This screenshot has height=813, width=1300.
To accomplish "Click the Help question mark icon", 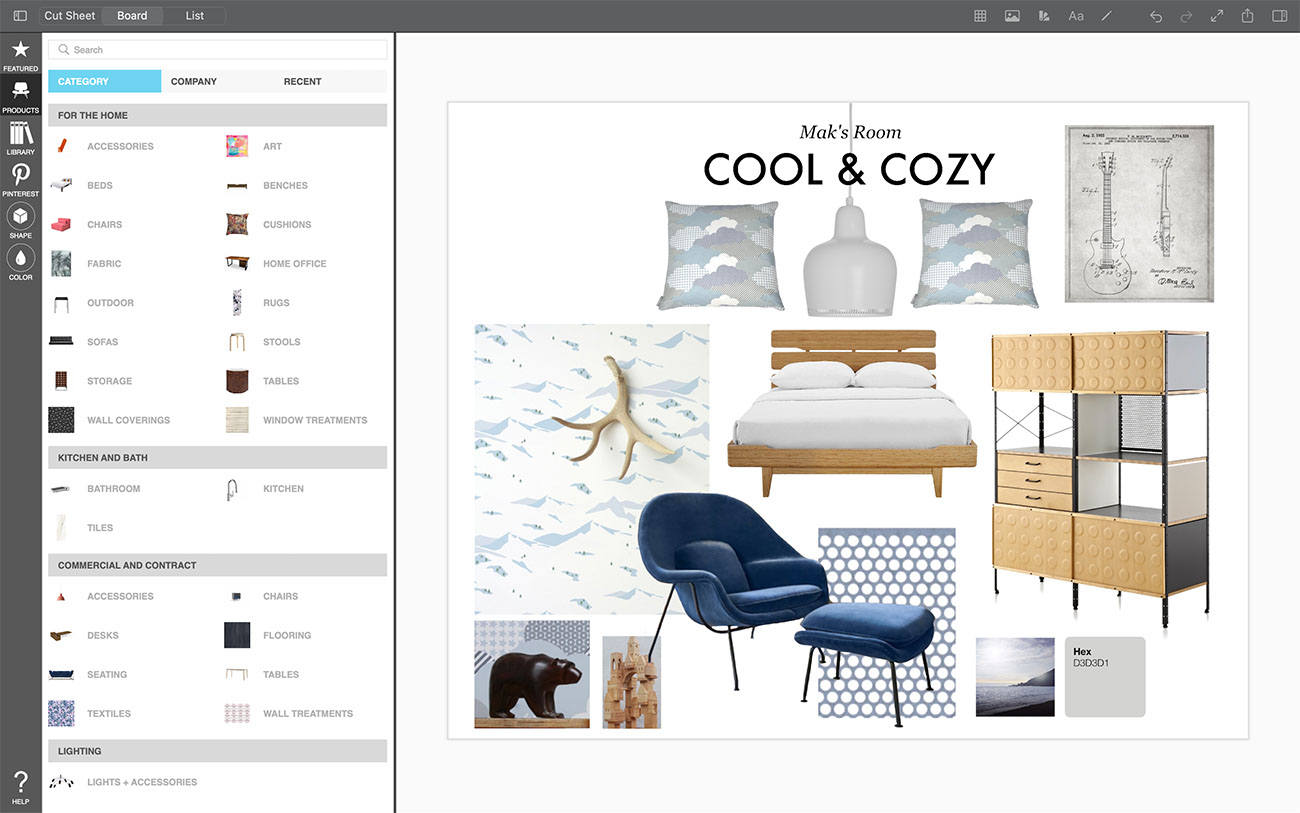I will tap(20, 787).
